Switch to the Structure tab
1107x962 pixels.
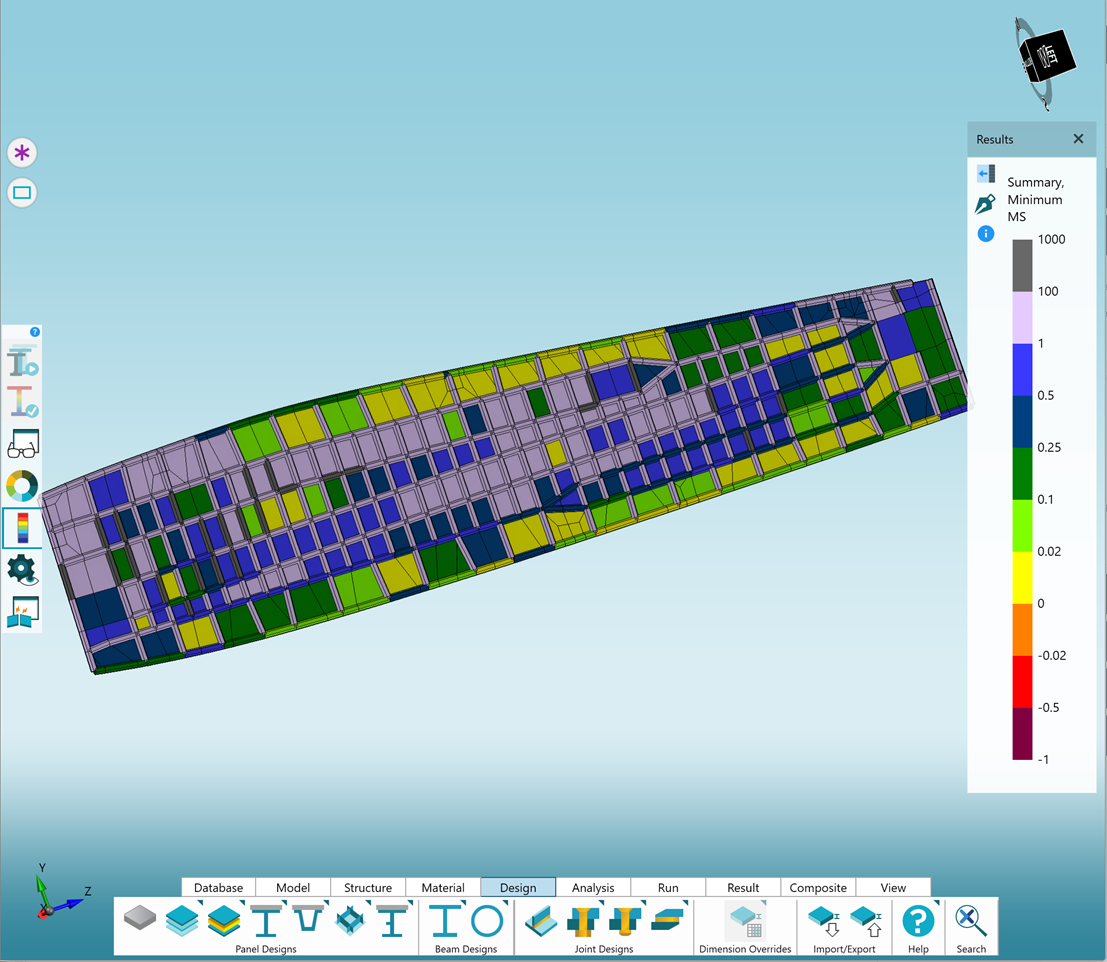(368, 887)
